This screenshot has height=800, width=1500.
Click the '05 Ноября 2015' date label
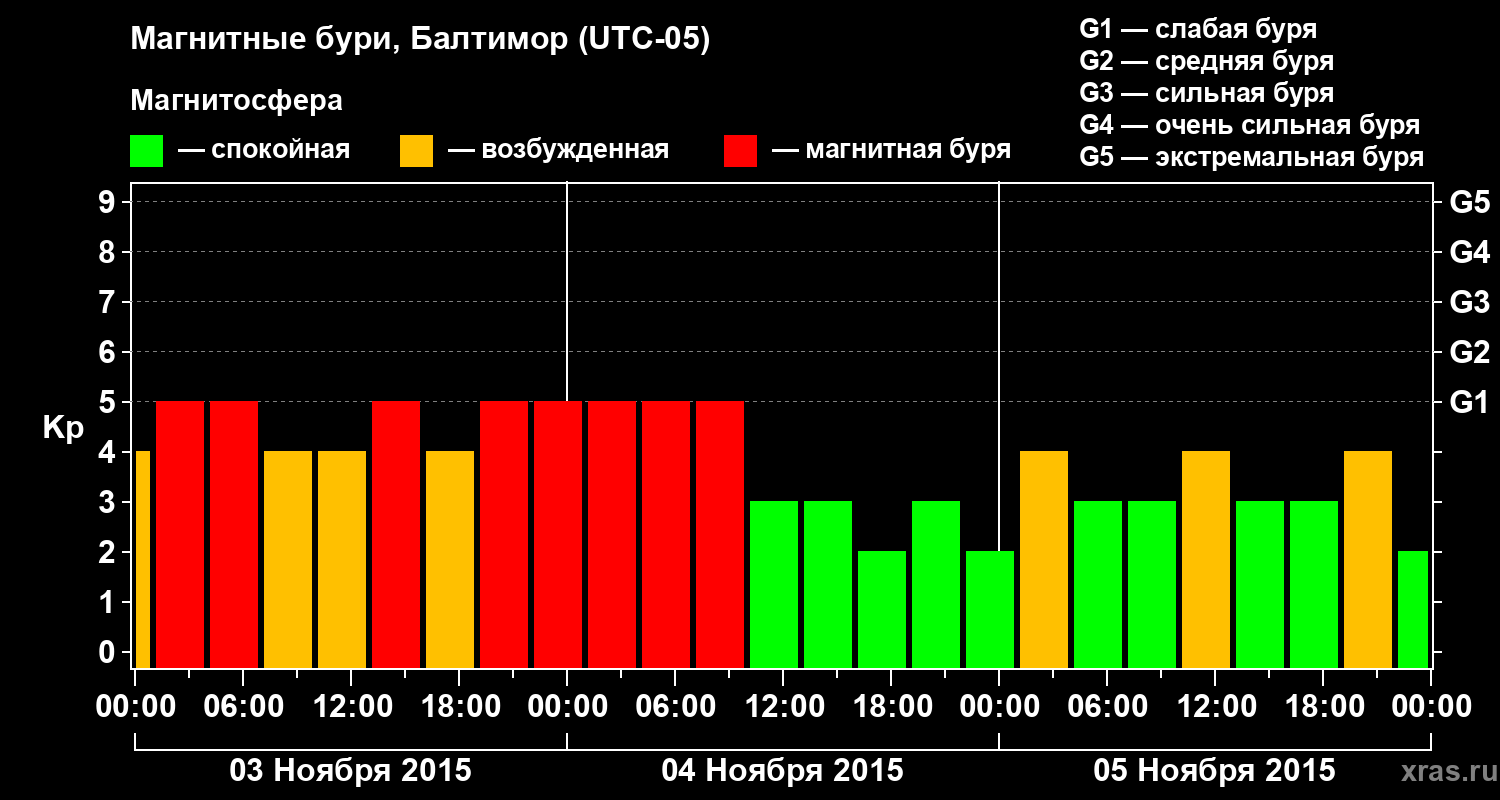point(1214,771)
